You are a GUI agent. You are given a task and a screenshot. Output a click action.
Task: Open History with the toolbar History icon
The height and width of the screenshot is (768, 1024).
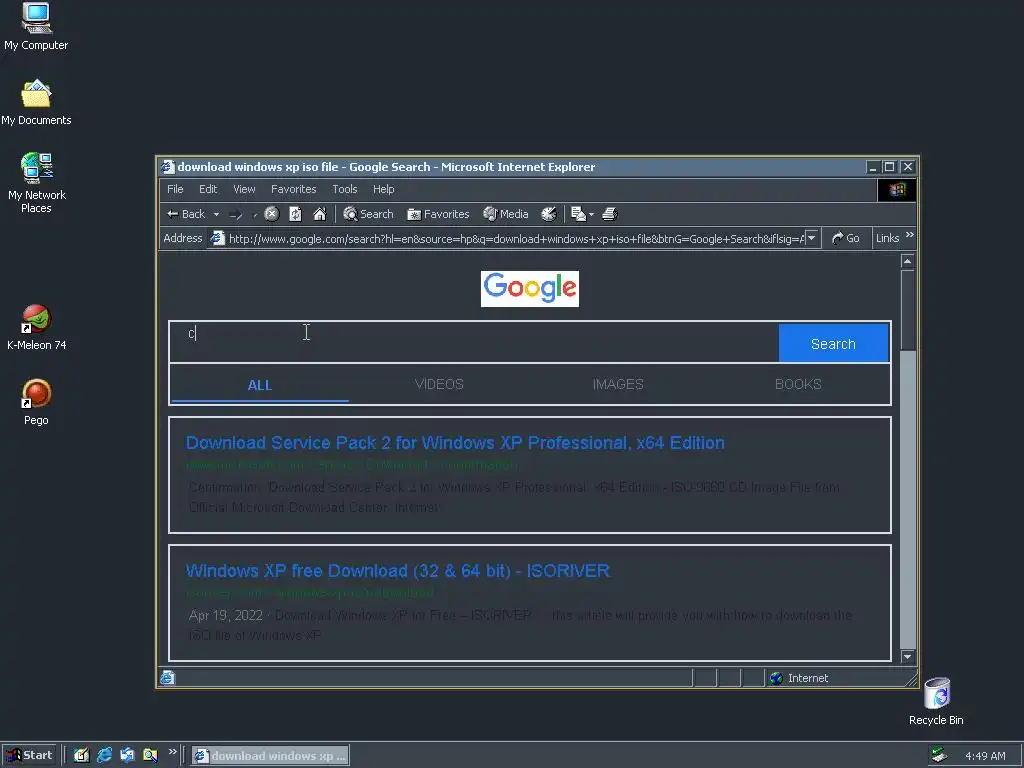549,214
